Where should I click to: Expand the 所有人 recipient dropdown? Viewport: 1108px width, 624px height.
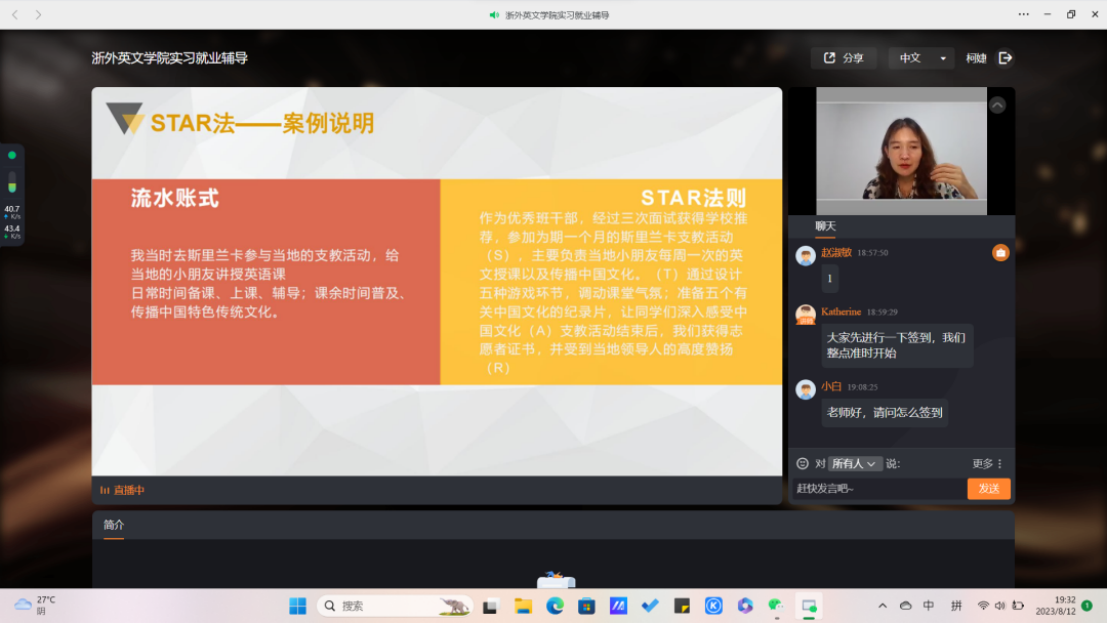[856, 464]
